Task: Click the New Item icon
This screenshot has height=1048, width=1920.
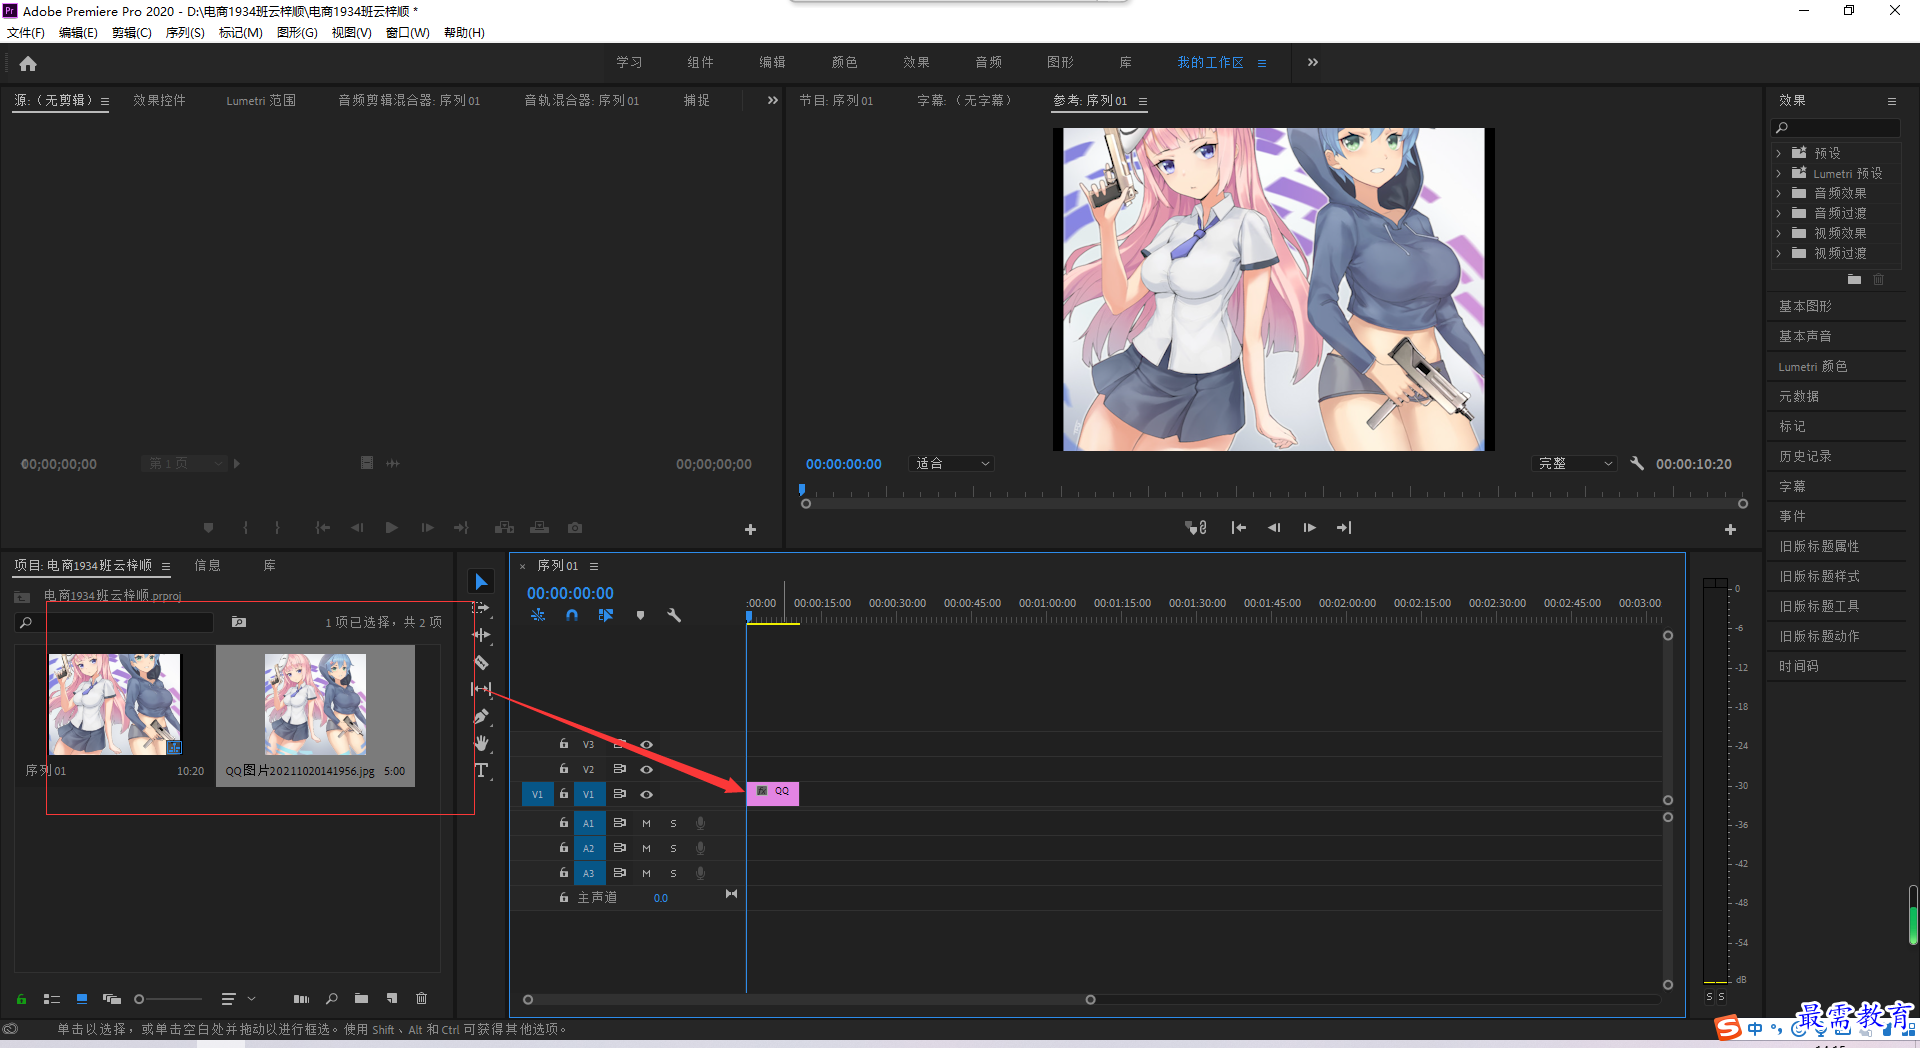Action: tap(392, 998)
